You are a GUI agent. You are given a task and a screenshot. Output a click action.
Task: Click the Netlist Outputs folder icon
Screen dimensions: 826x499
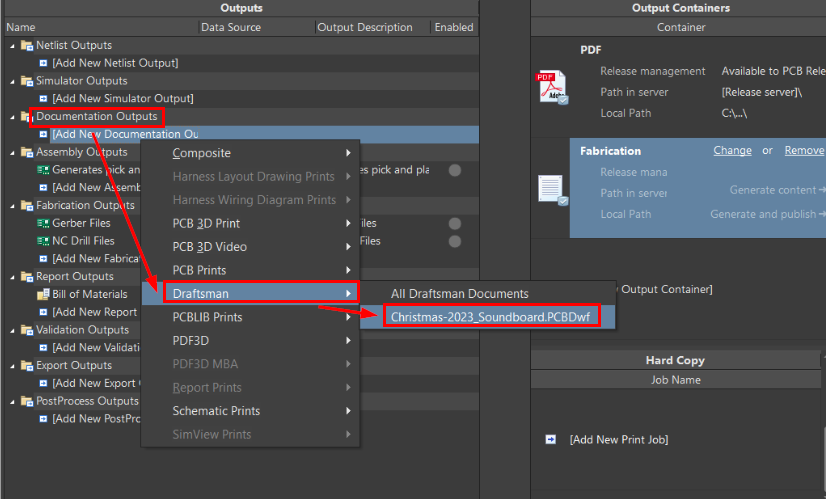click(27, 45)
